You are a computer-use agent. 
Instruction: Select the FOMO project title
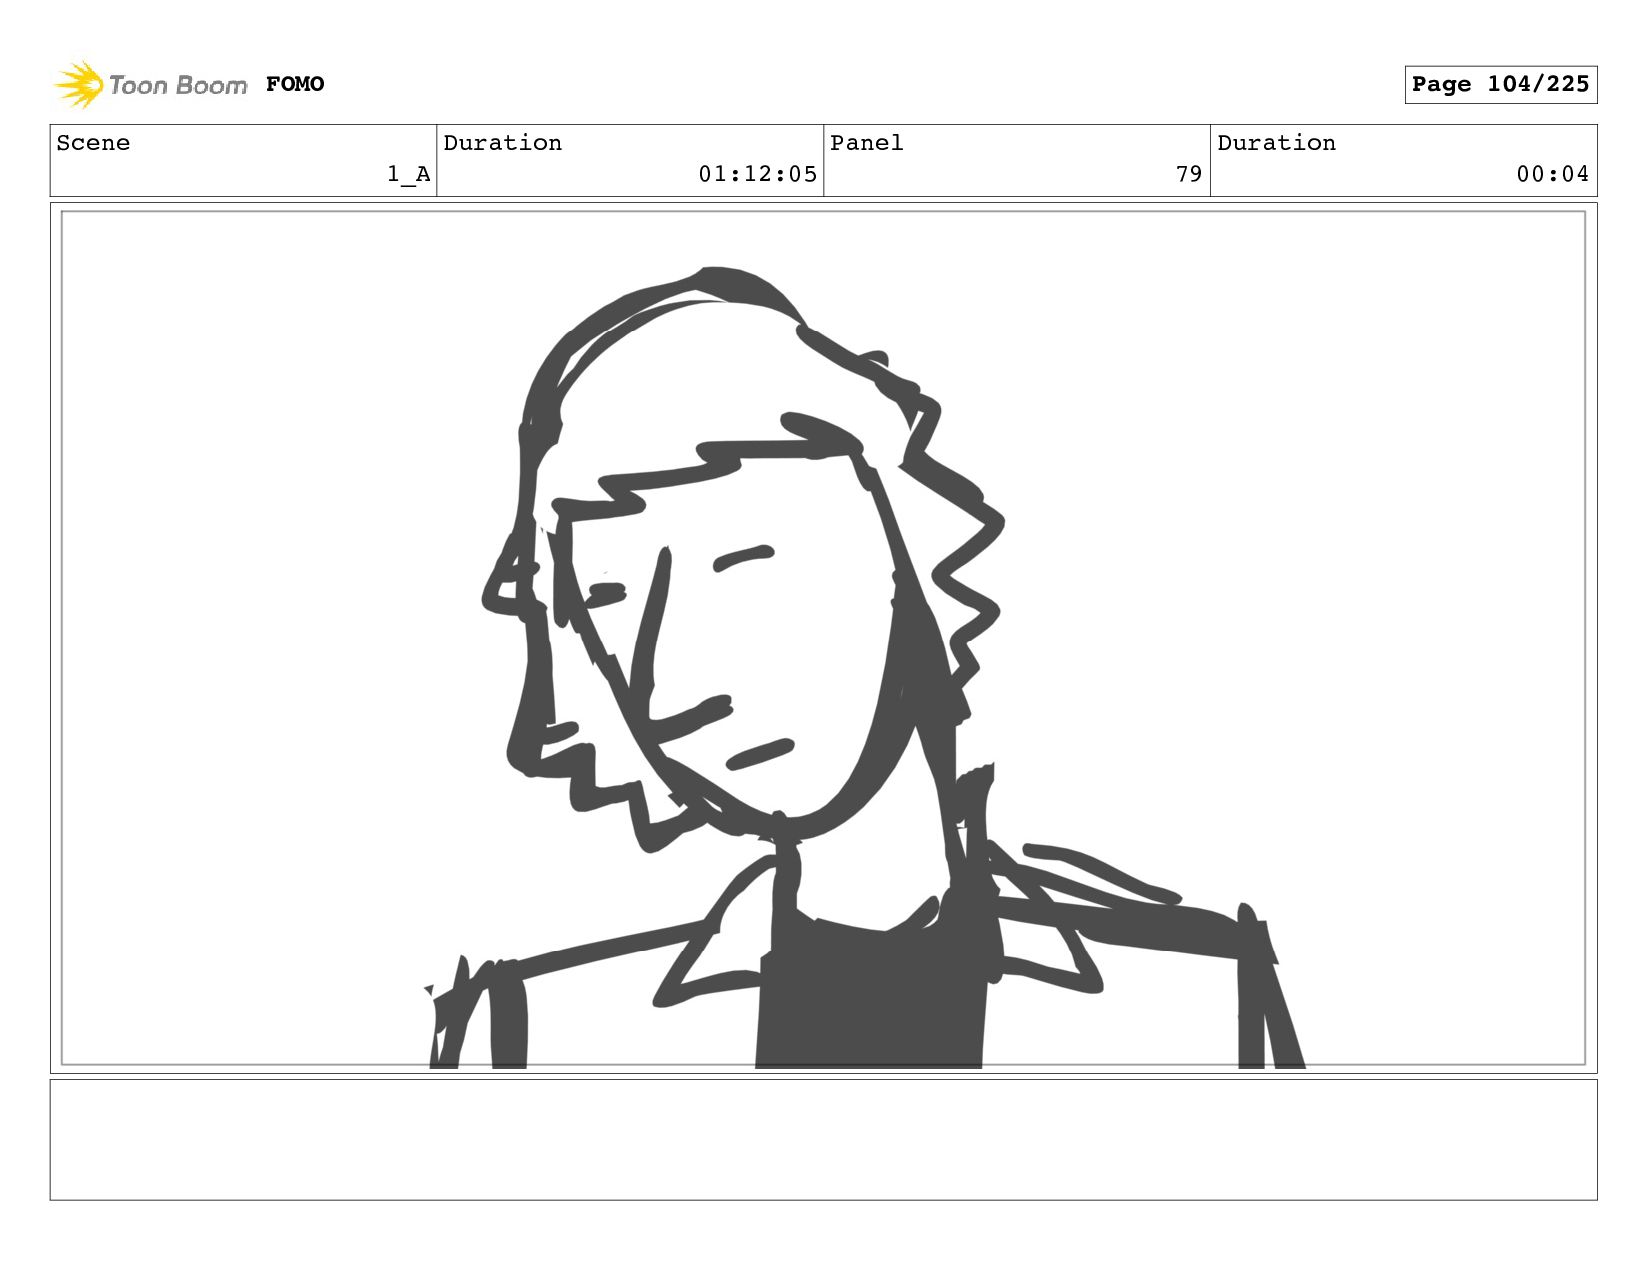pos(295,84)
